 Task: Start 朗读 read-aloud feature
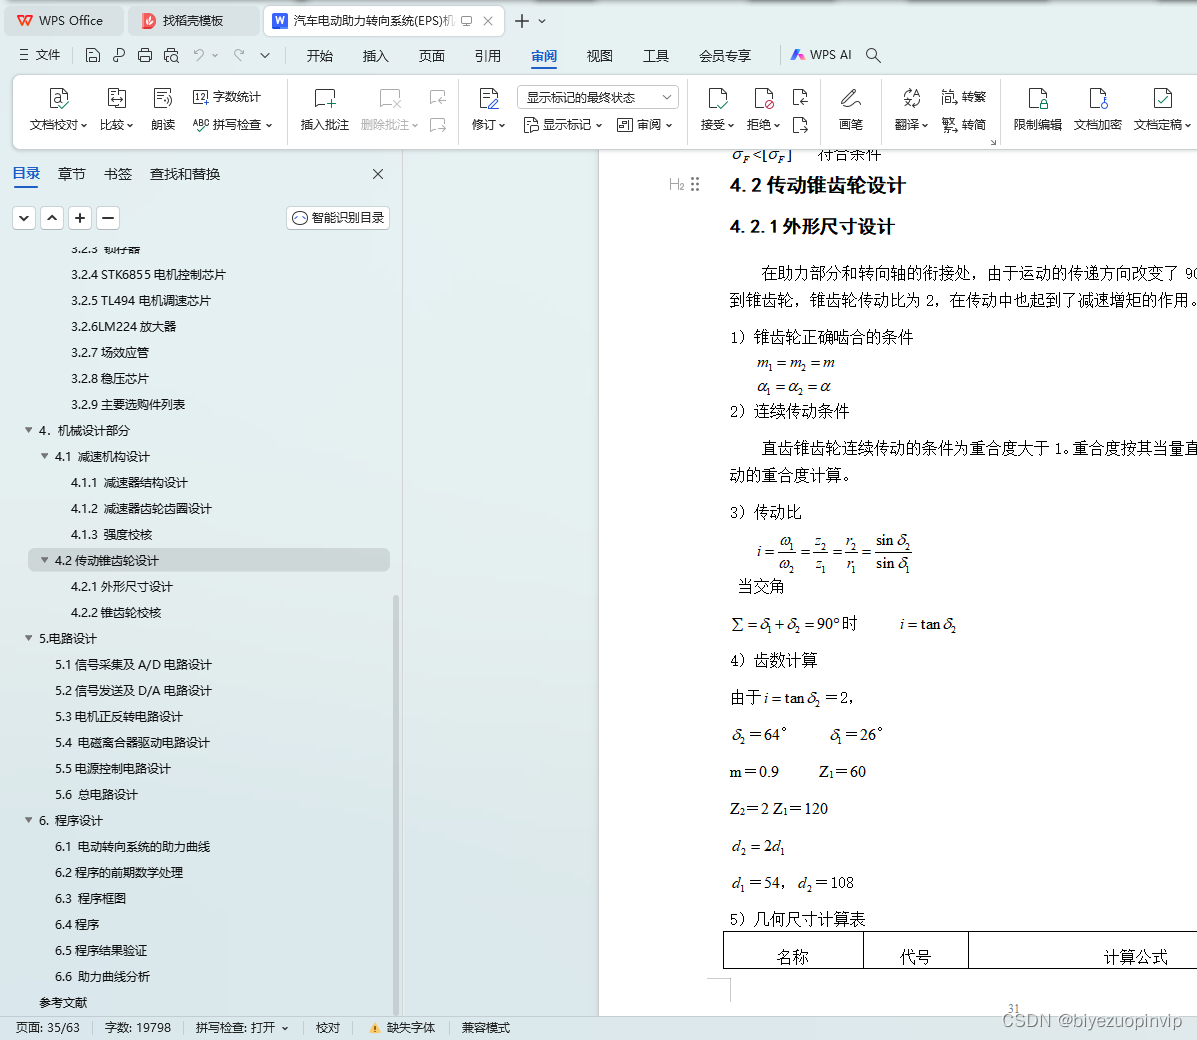point(163,108)
